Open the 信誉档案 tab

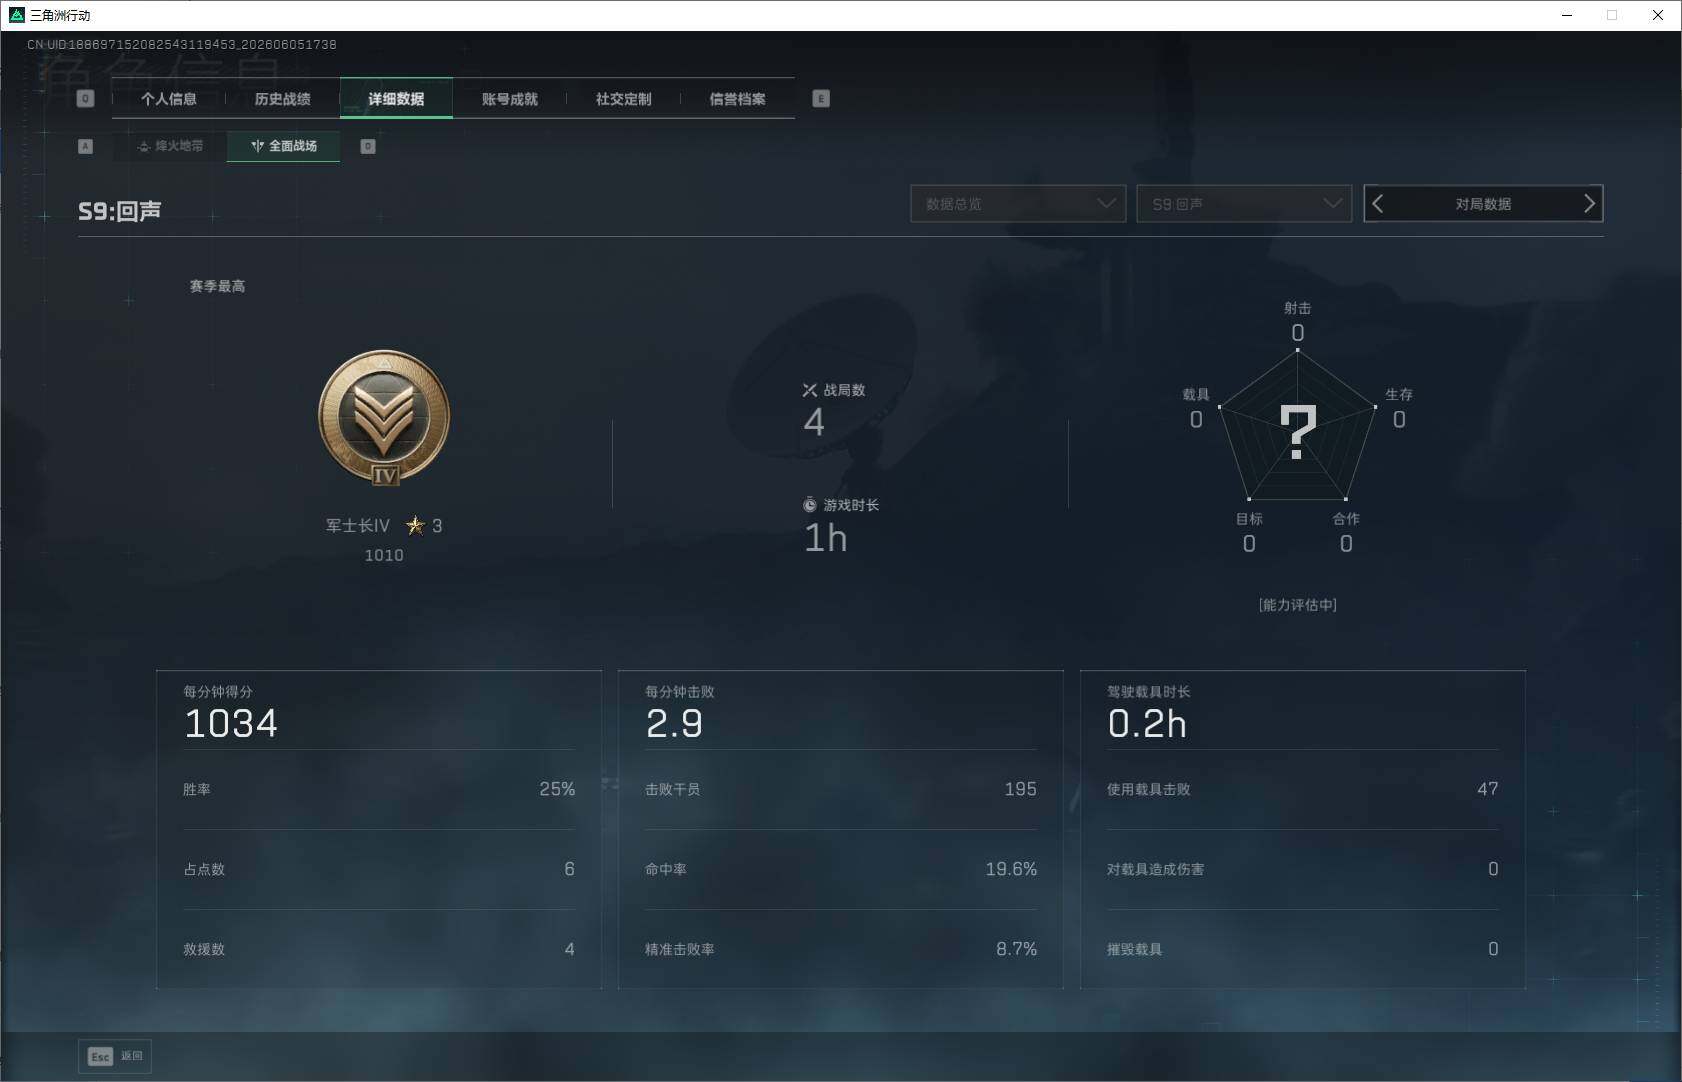[x=737, y=99]
